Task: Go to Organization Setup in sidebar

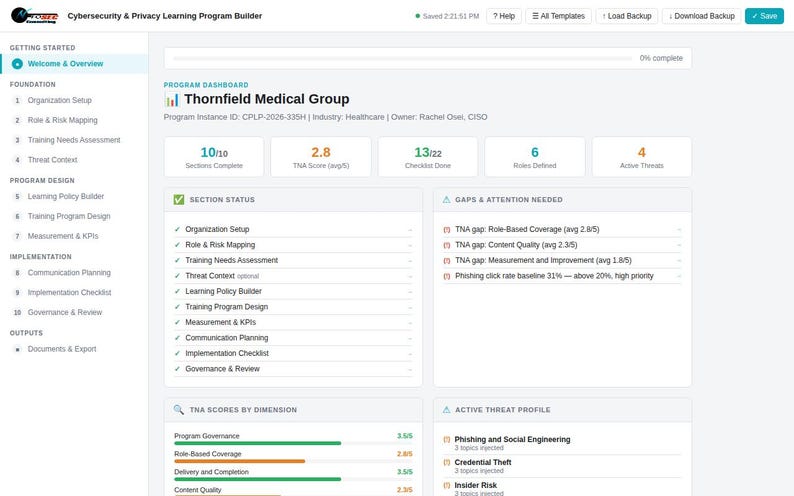Action: (74, 100)
